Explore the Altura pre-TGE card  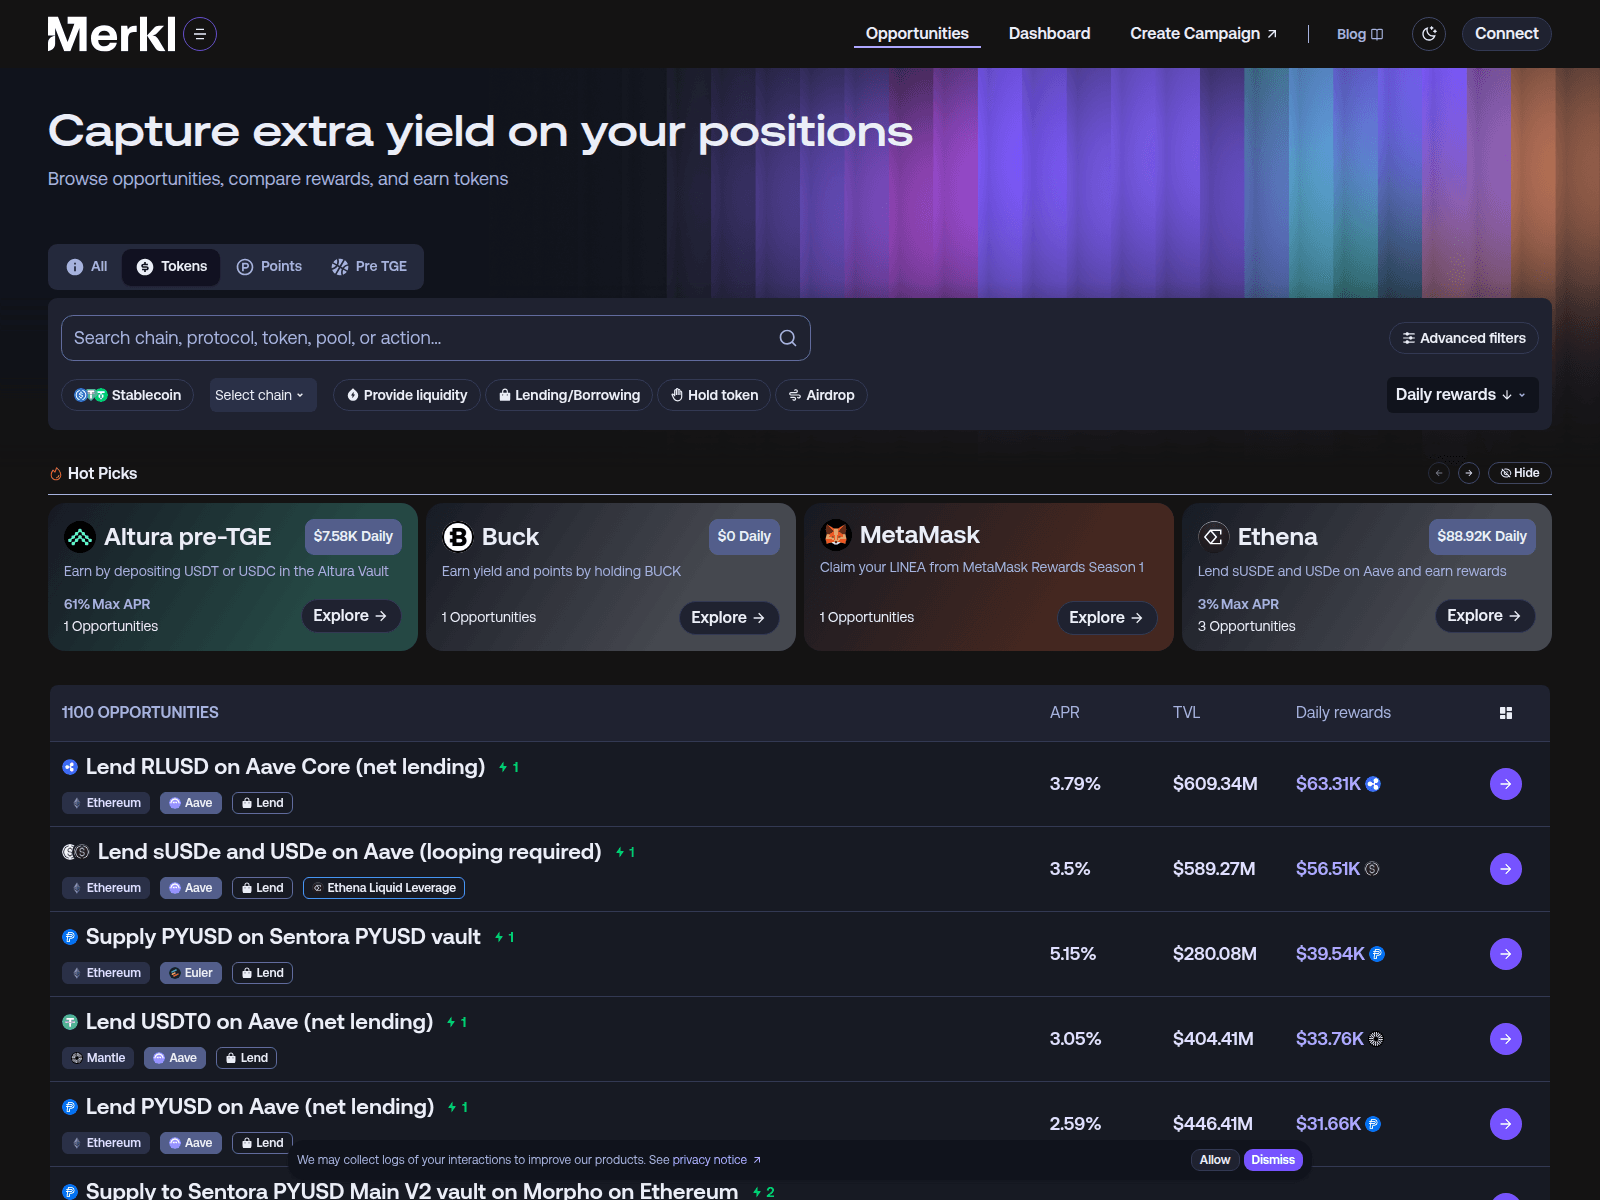click(x=351, y=616)
